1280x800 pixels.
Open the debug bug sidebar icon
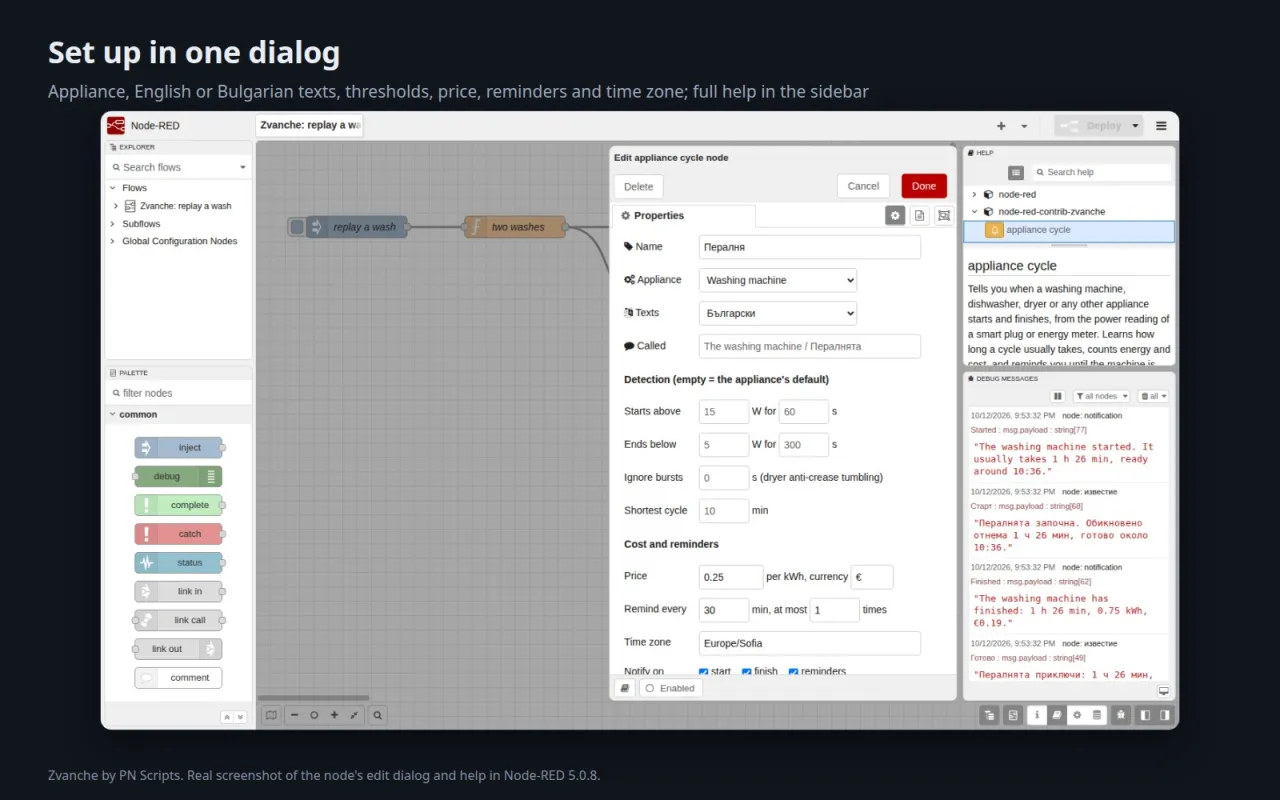(1122, 715)
